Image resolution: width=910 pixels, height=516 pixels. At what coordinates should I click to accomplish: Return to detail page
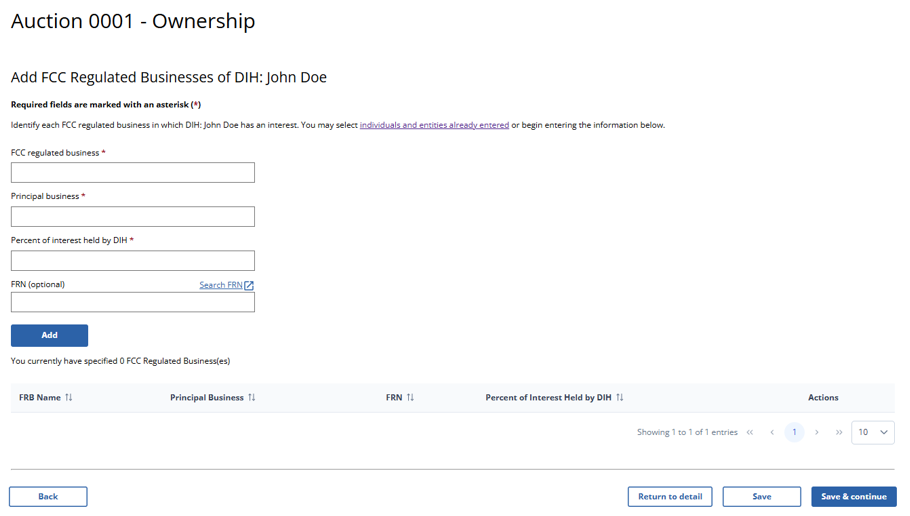coord(669,497)
